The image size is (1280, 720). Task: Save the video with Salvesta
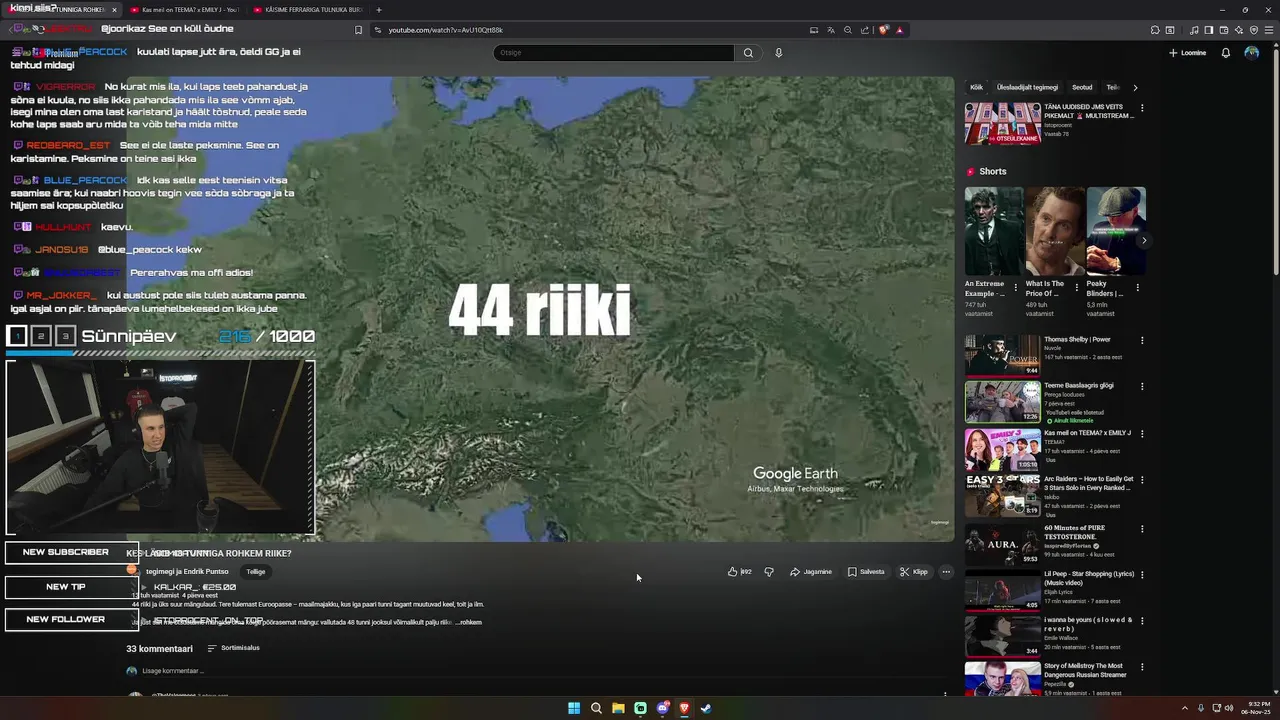pyautogui.click(x=866, y=572)
